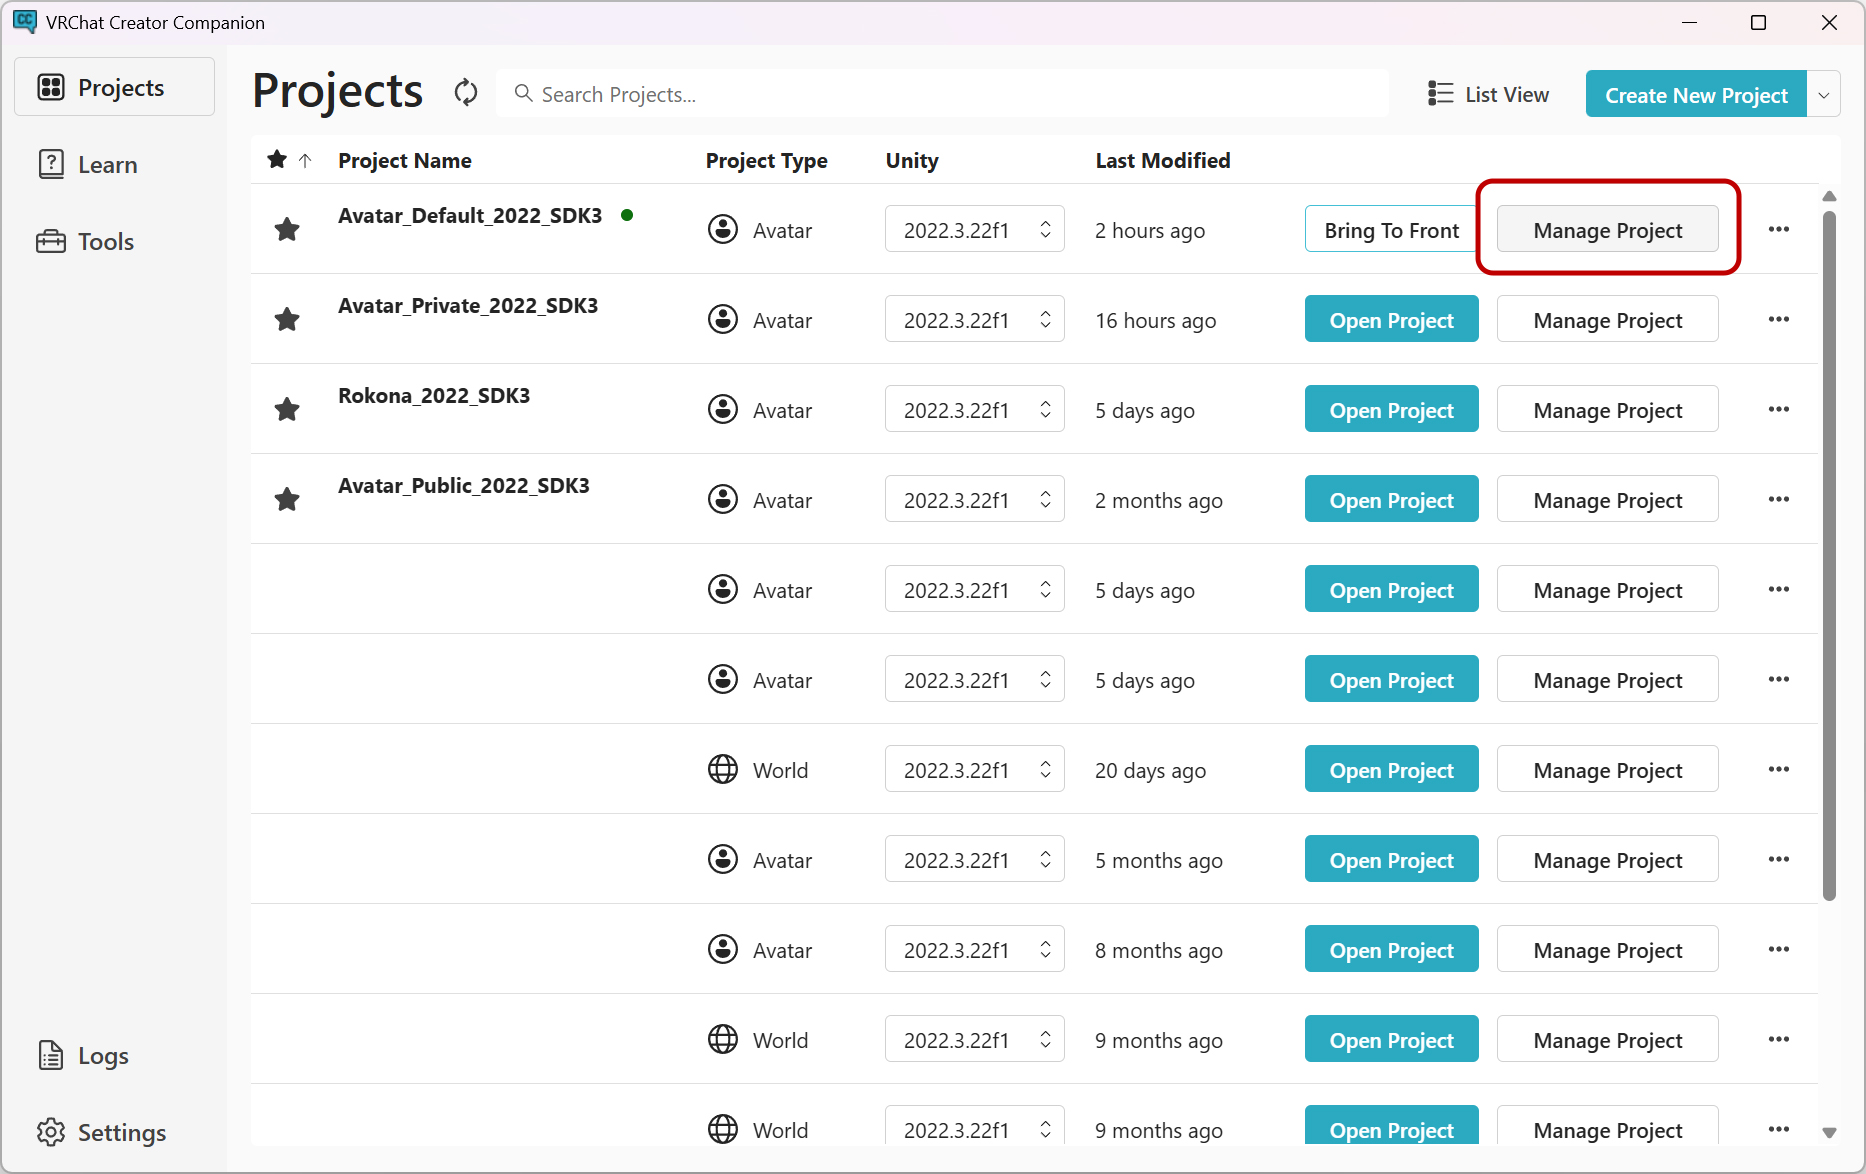Switch to List View layout
This screenshot has height=1174, width=1866.
pyautogui.click(x=1488, y=94)
